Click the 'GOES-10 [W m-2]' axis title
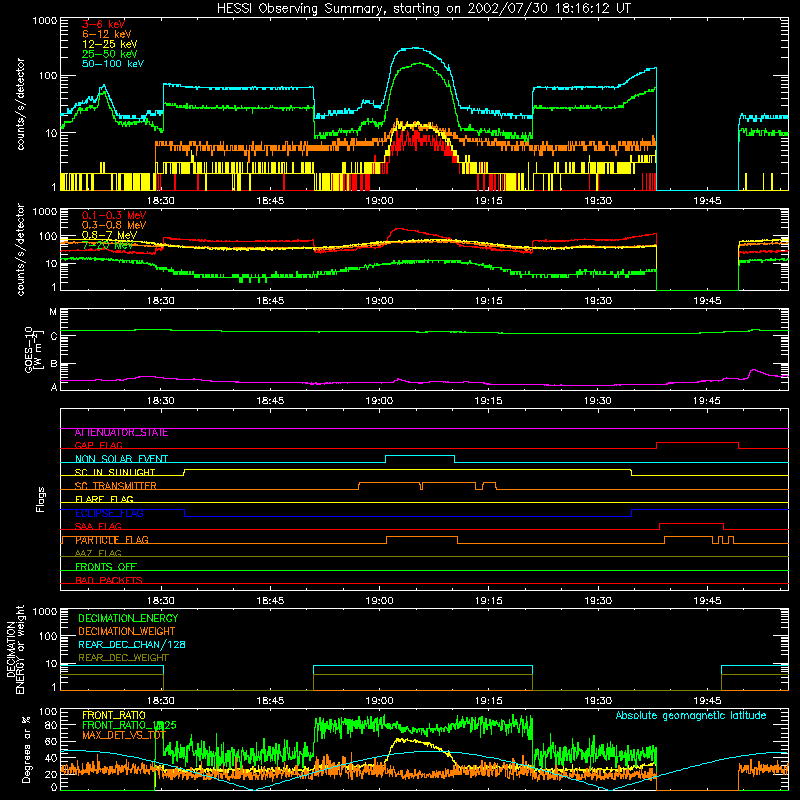This screenshot has width=800, height=800. [32, 349]
